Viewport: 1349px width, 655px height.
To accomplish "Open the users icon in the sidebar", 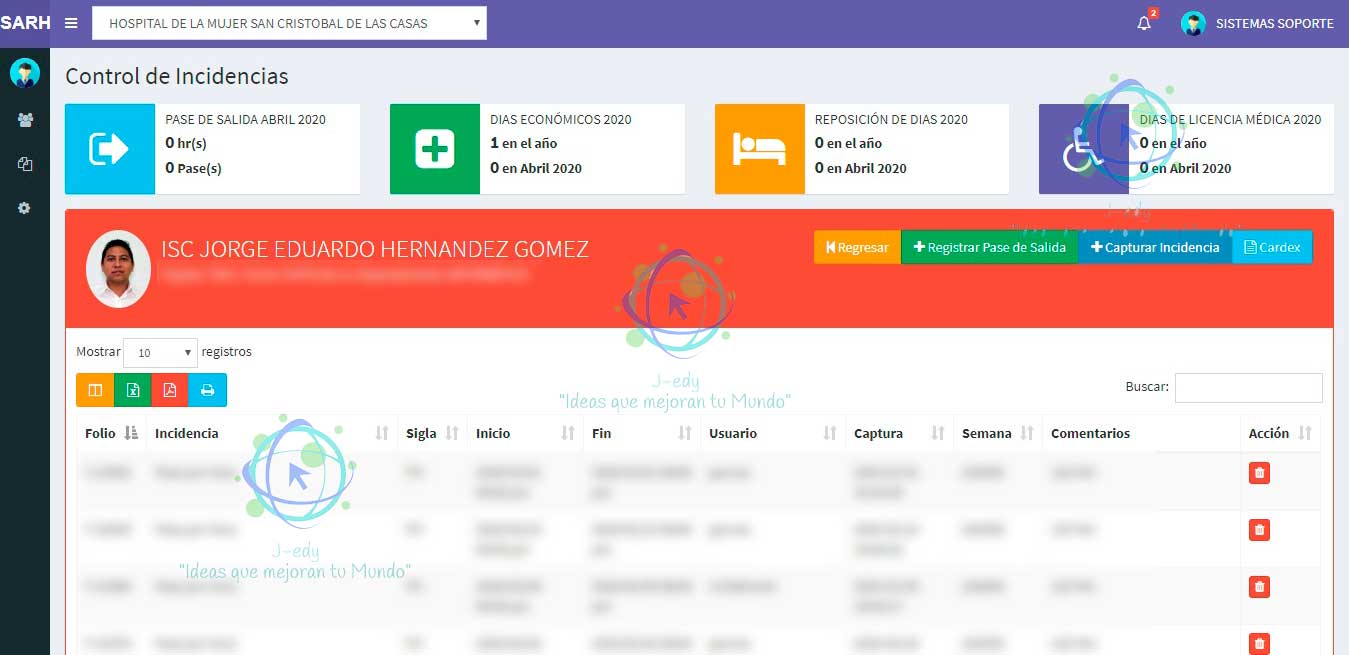I will 25,118.
